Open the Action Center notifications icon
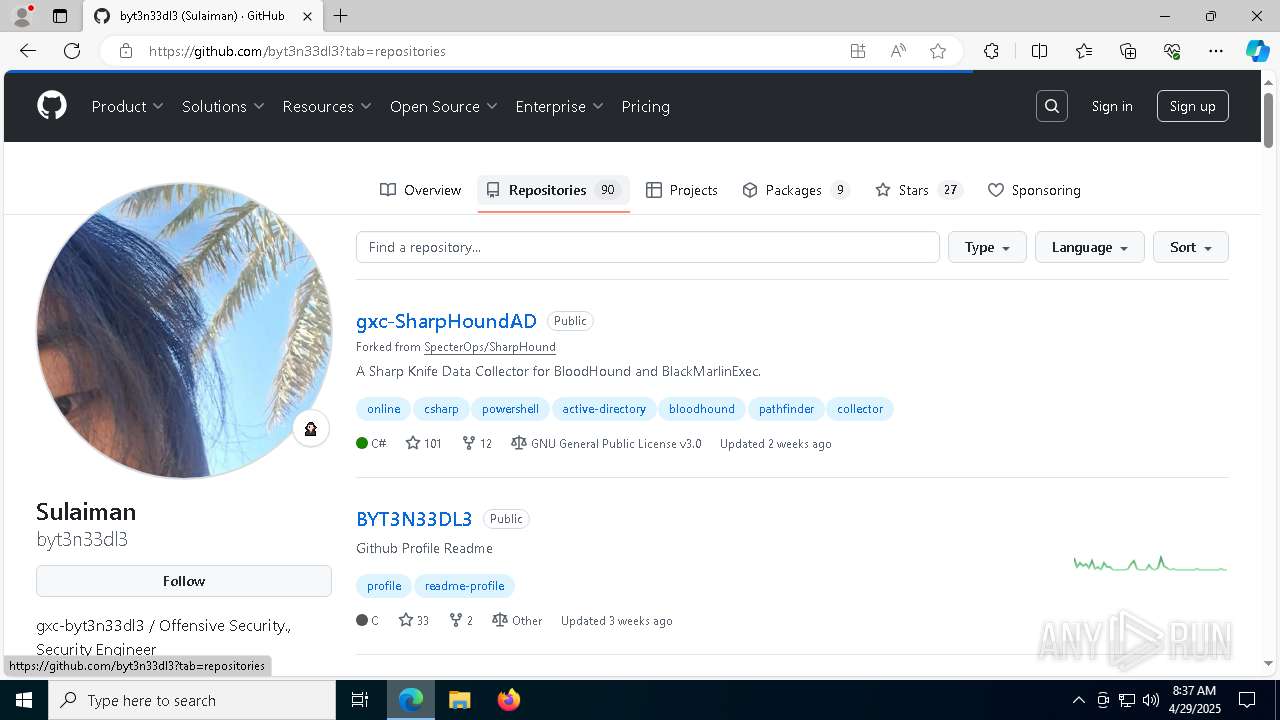 (1247, 700)
